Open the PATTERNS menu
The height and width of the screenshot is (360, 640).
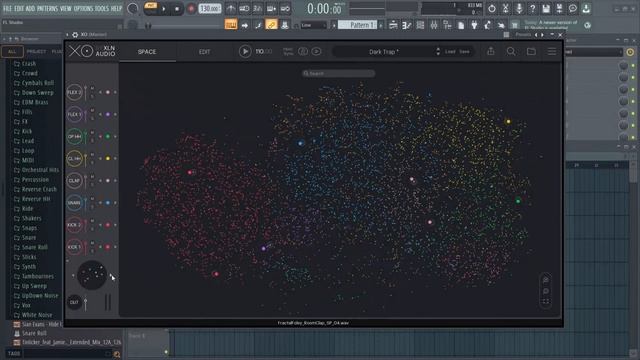coord(48,8)
